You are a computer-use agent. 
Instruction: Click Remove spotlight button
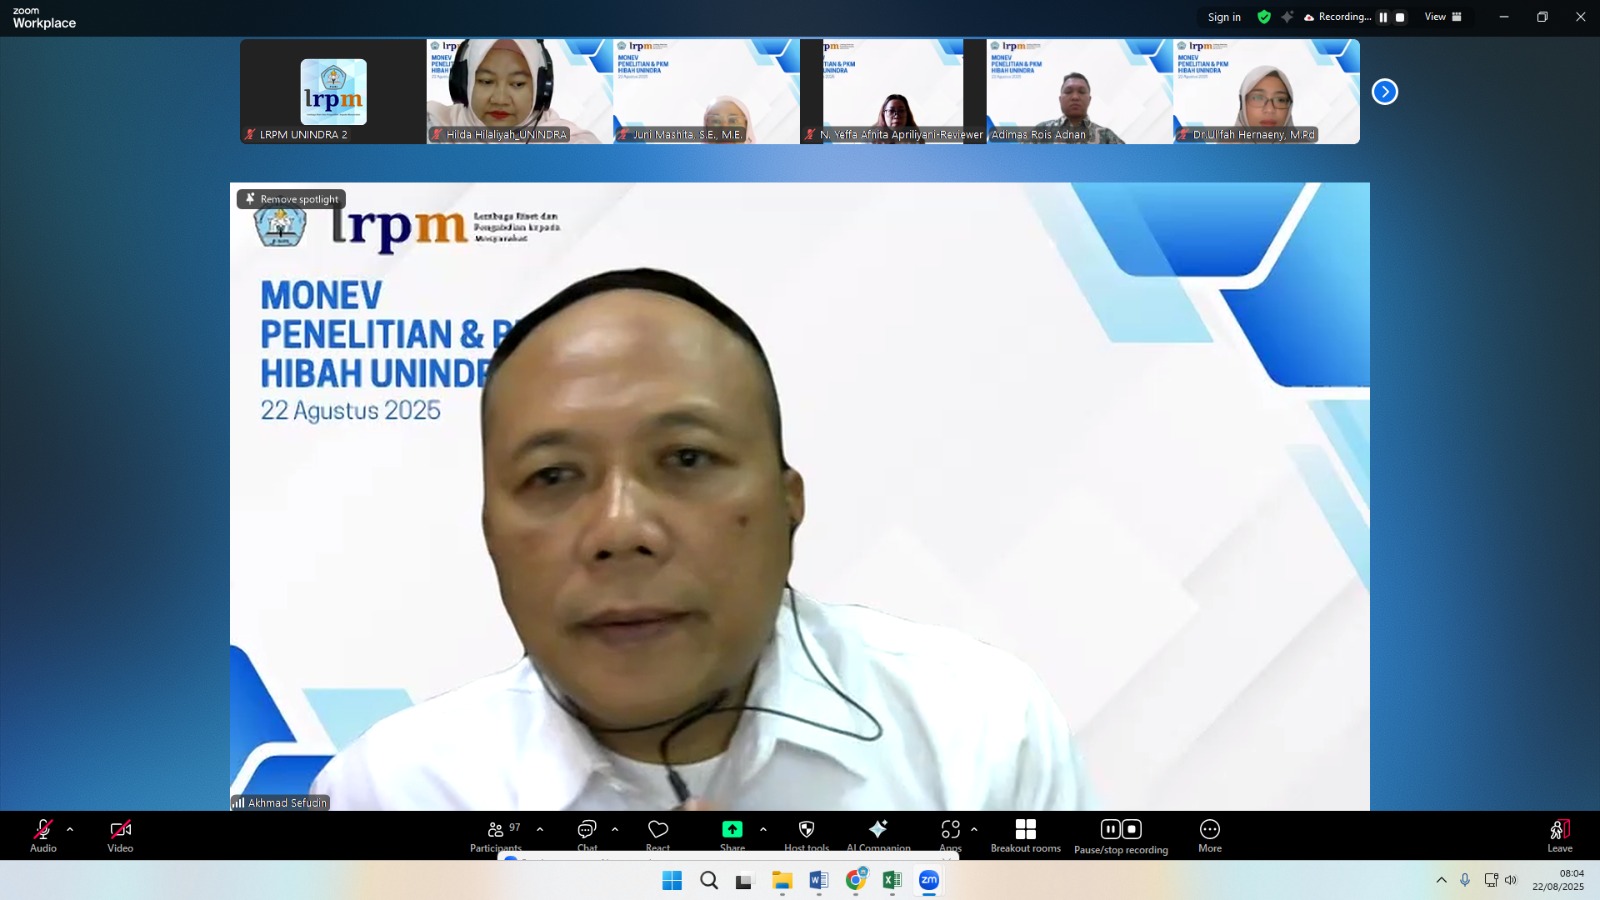pos(291,199)
